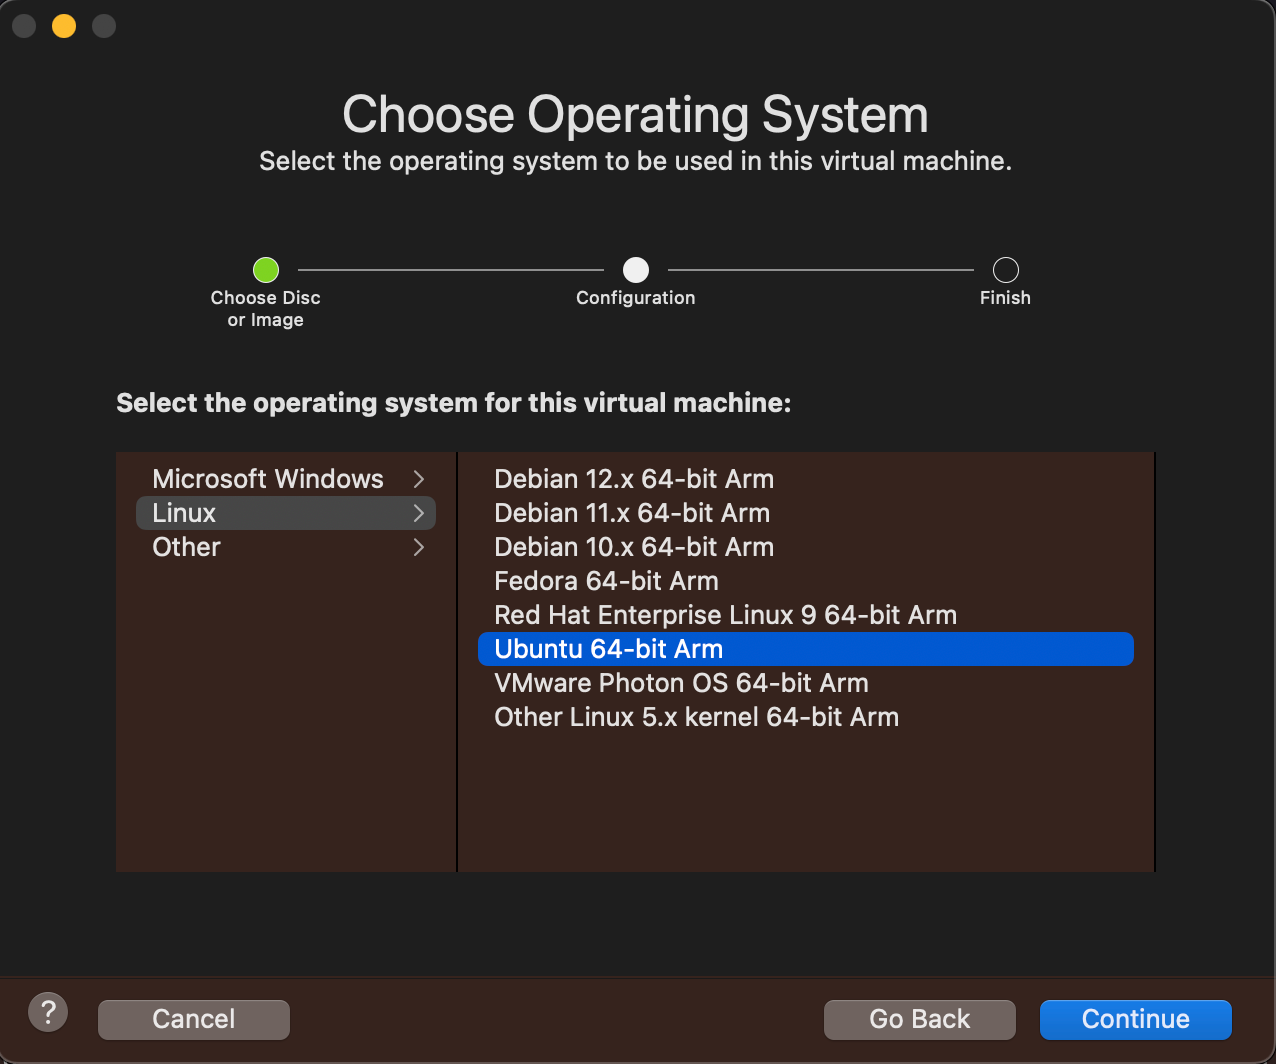Image resolution: width=1276 pixels, height=1064 pixels.
Task: Pick VMware Photon OS 64-bit Arm
Action: pyautogui.click(x=806, y=683)
